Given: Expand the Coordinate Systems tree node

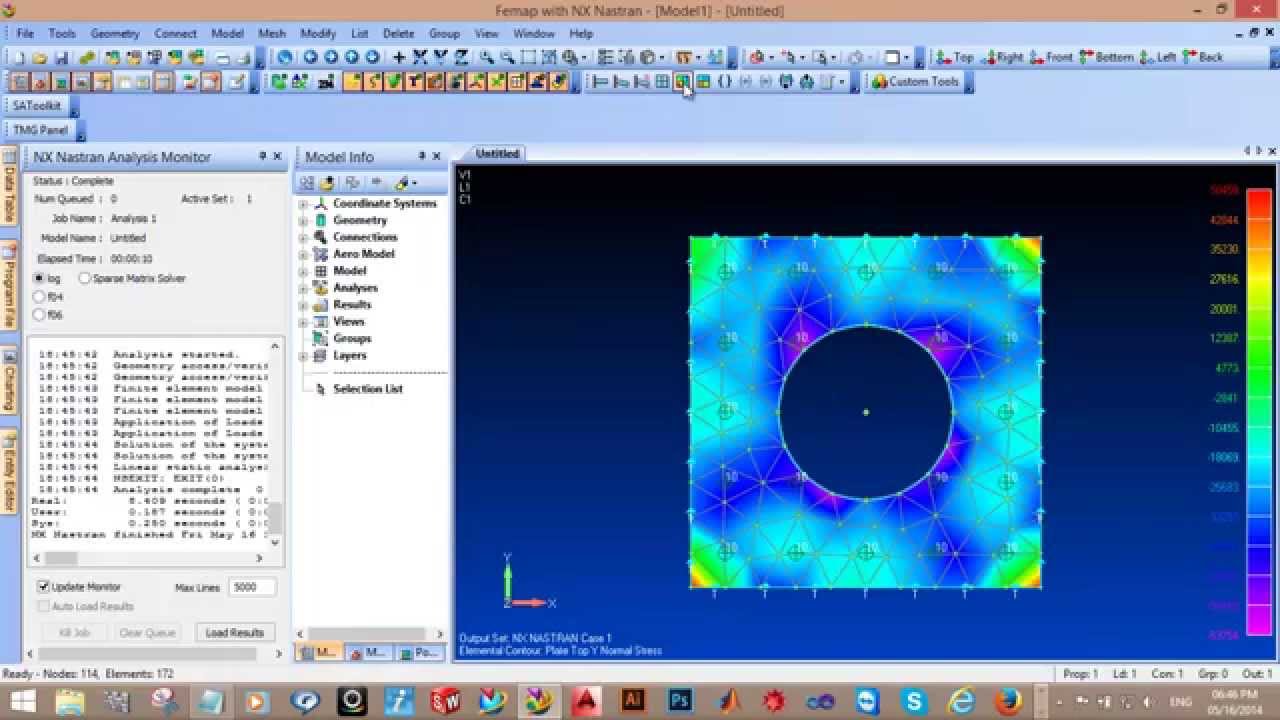Looking at the screenshot, I should (303, 204).
